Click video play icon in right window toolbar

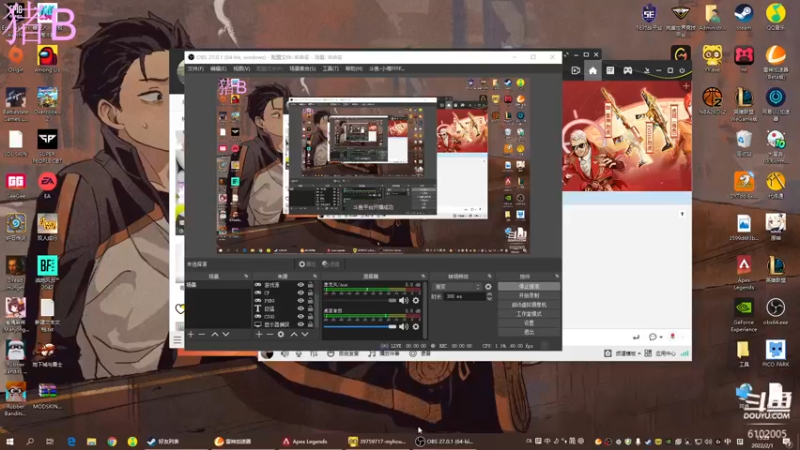tap(576, 70)
